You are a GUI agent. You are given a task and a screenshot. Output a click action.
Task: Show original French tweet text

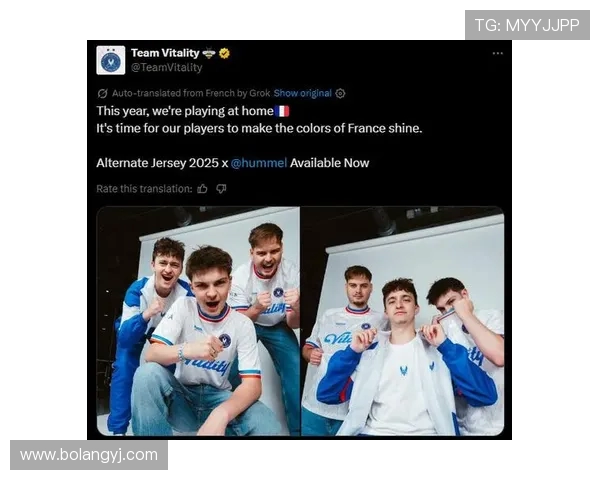[302, 93]
